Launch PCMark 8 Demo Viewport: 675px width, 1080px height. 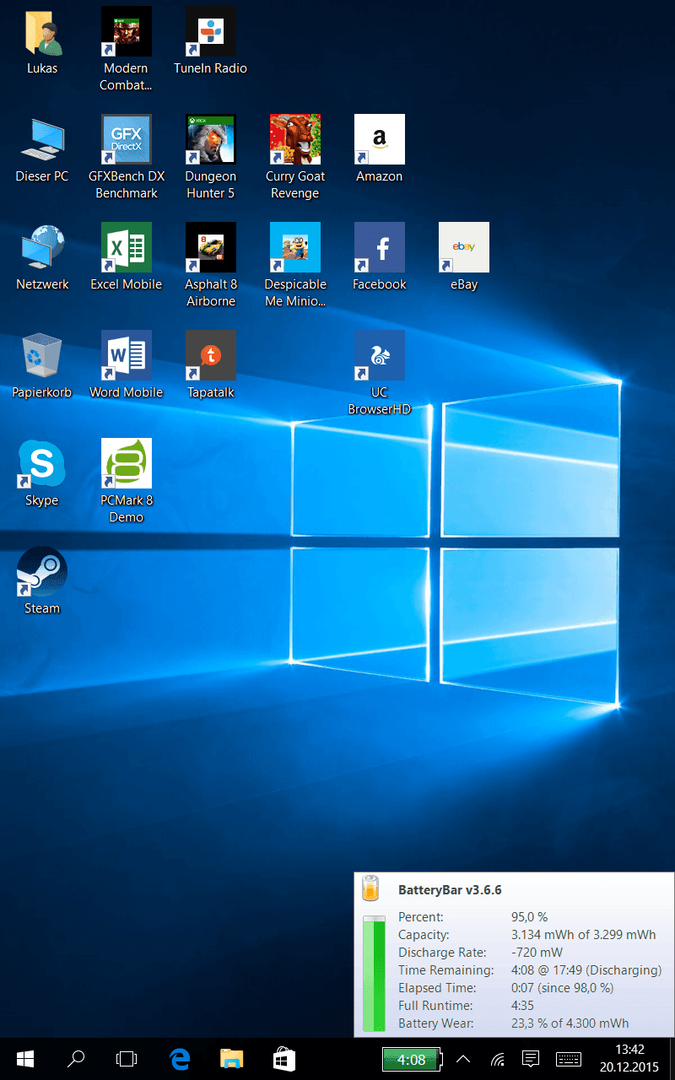pyautogui.click(x=126, y=480)
